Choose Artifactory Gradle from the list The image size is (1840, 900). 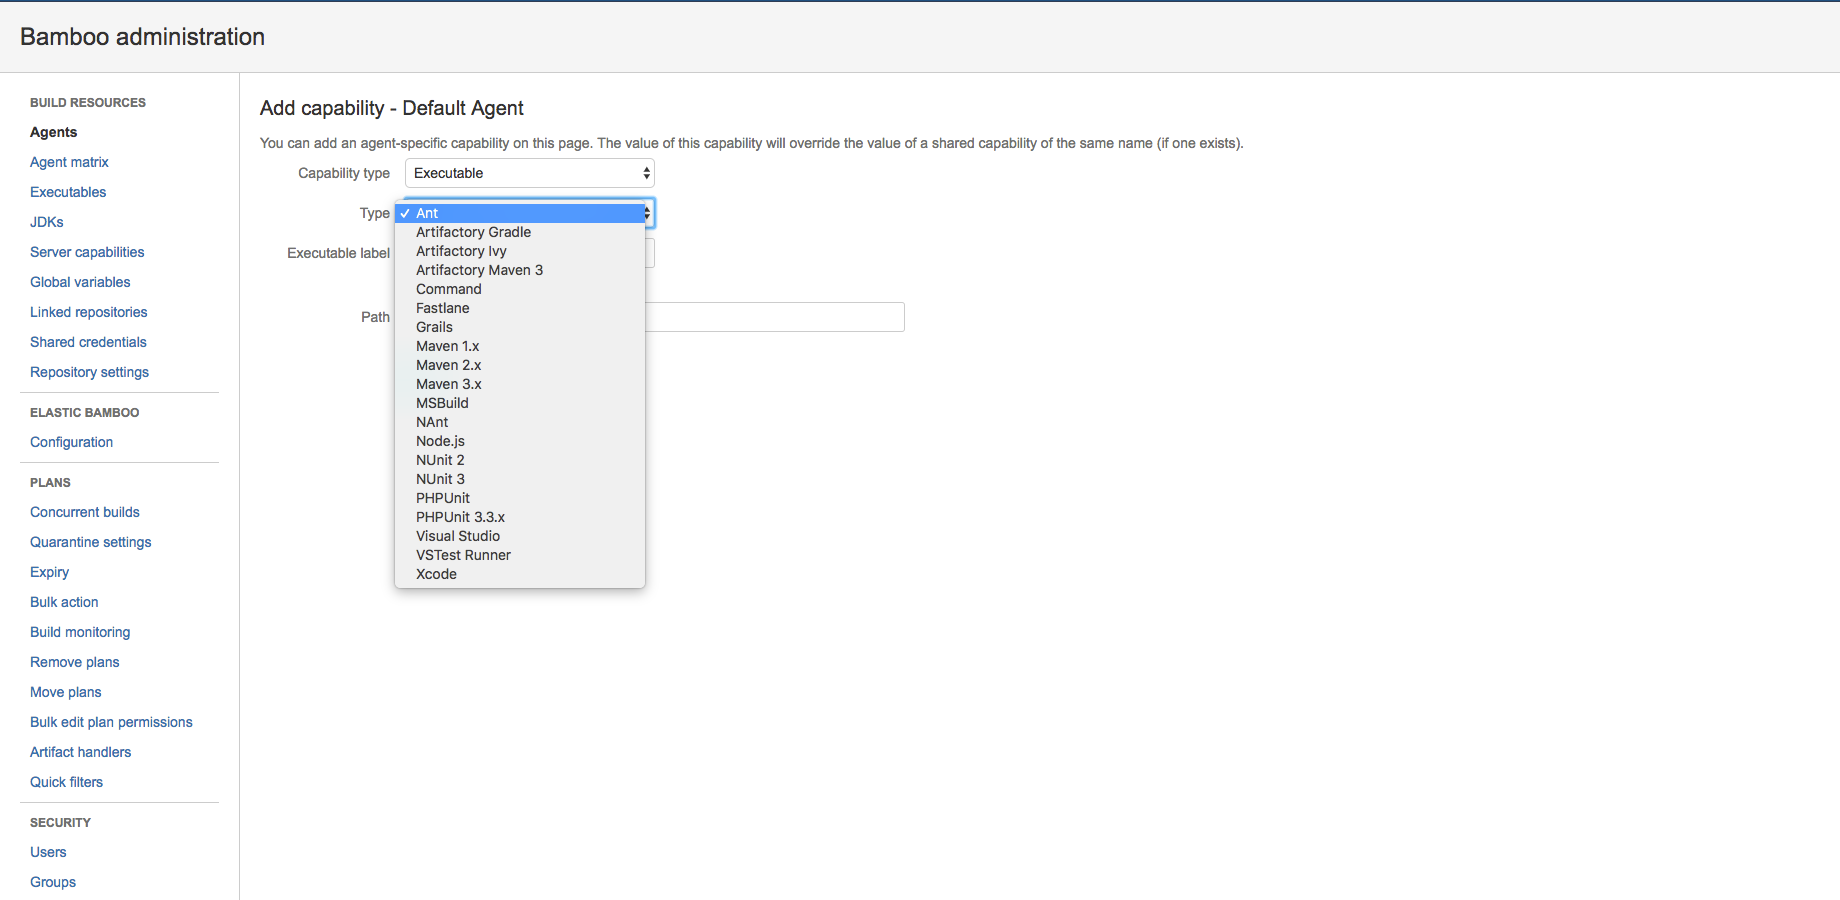coord(520,232)
